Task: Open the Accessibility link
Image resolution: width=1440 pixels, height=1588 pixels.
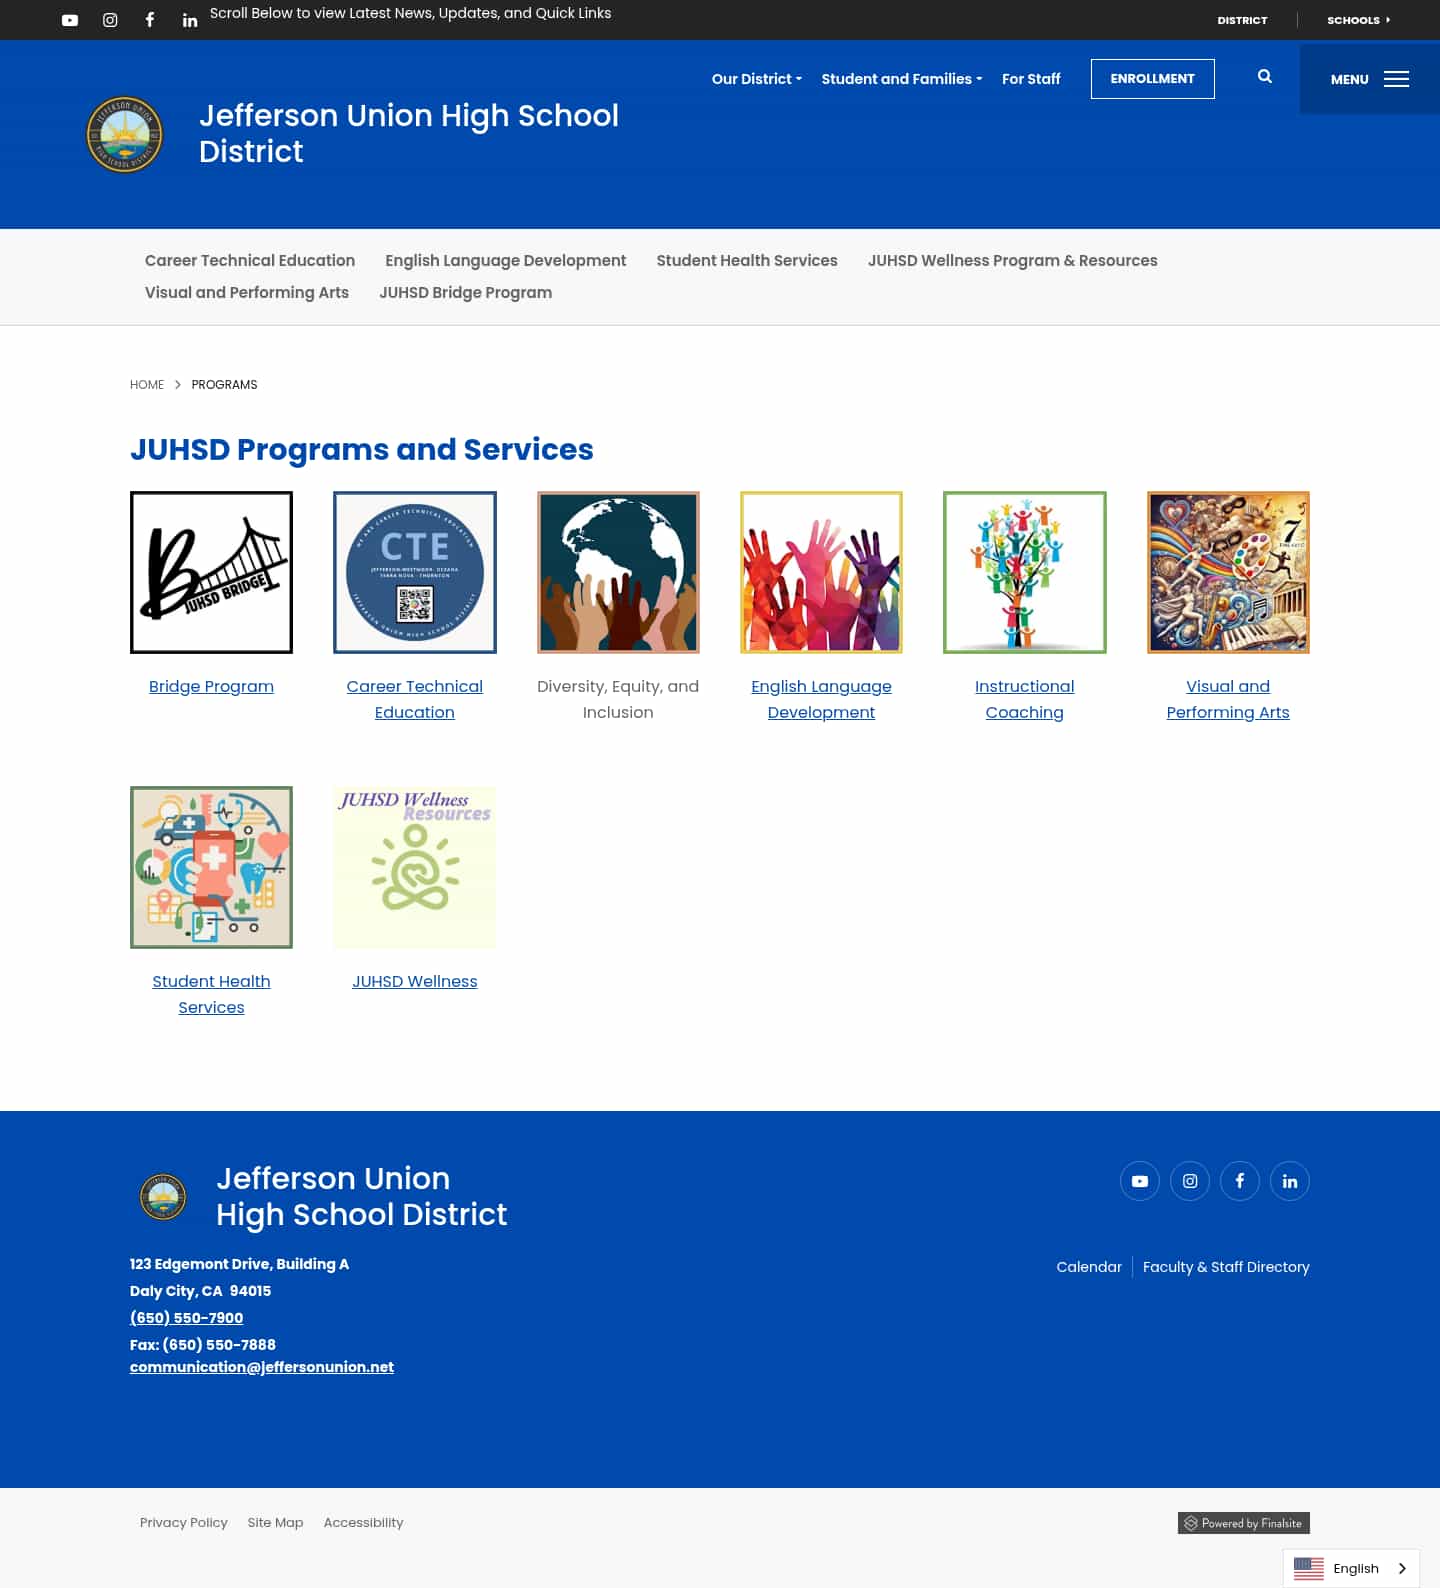Action: click(x=363, y=1523)
